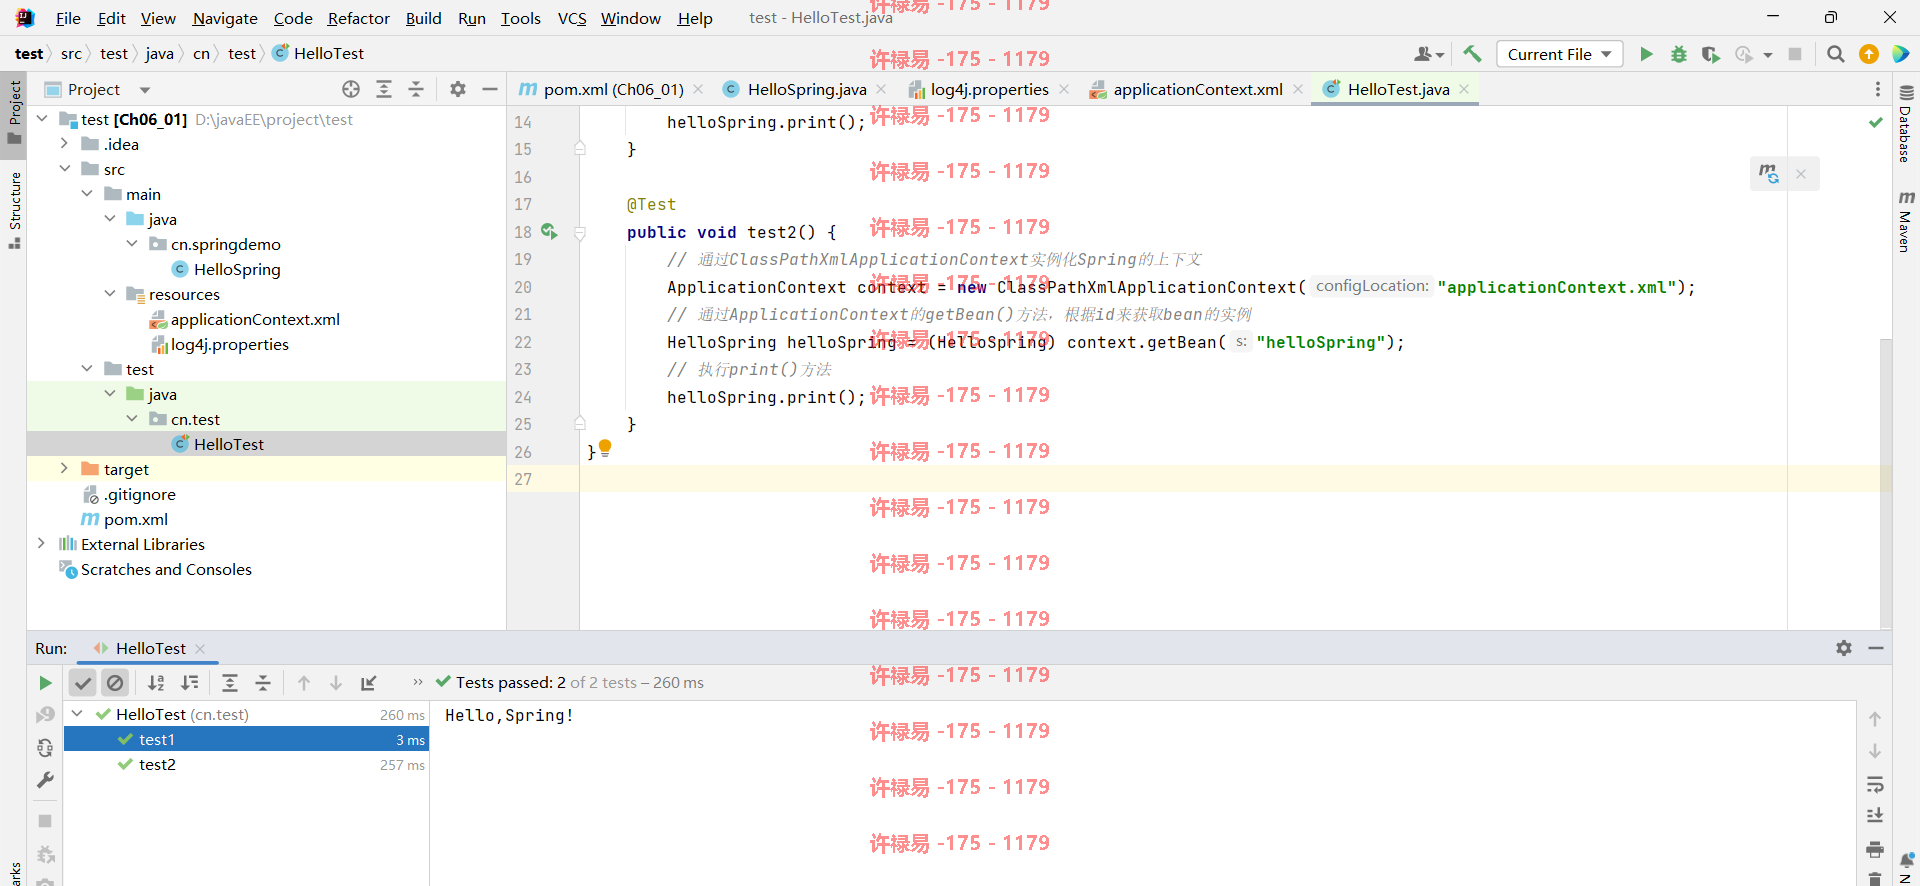Expand all in Project panel

tap(383, 89)
